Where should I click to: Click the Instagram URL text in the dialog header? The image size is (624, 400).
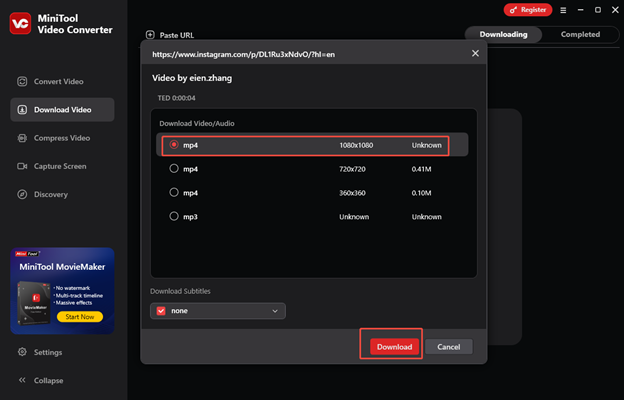coord(243,55)
